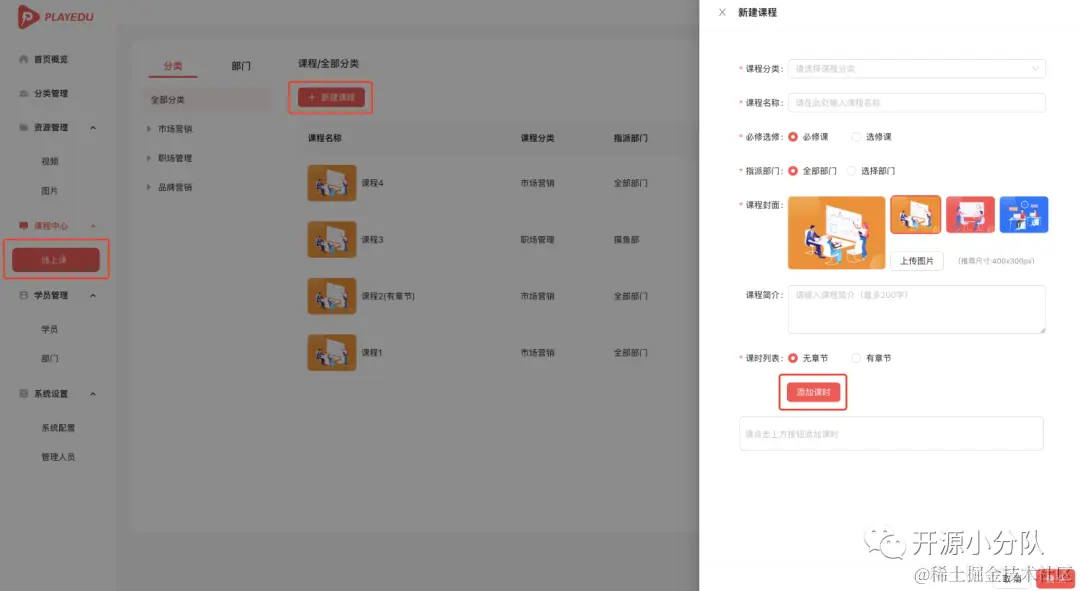Viewport: 1080px width, 591px height.
Task: Click the 课程名称 input field
Action: coord(916,102)
